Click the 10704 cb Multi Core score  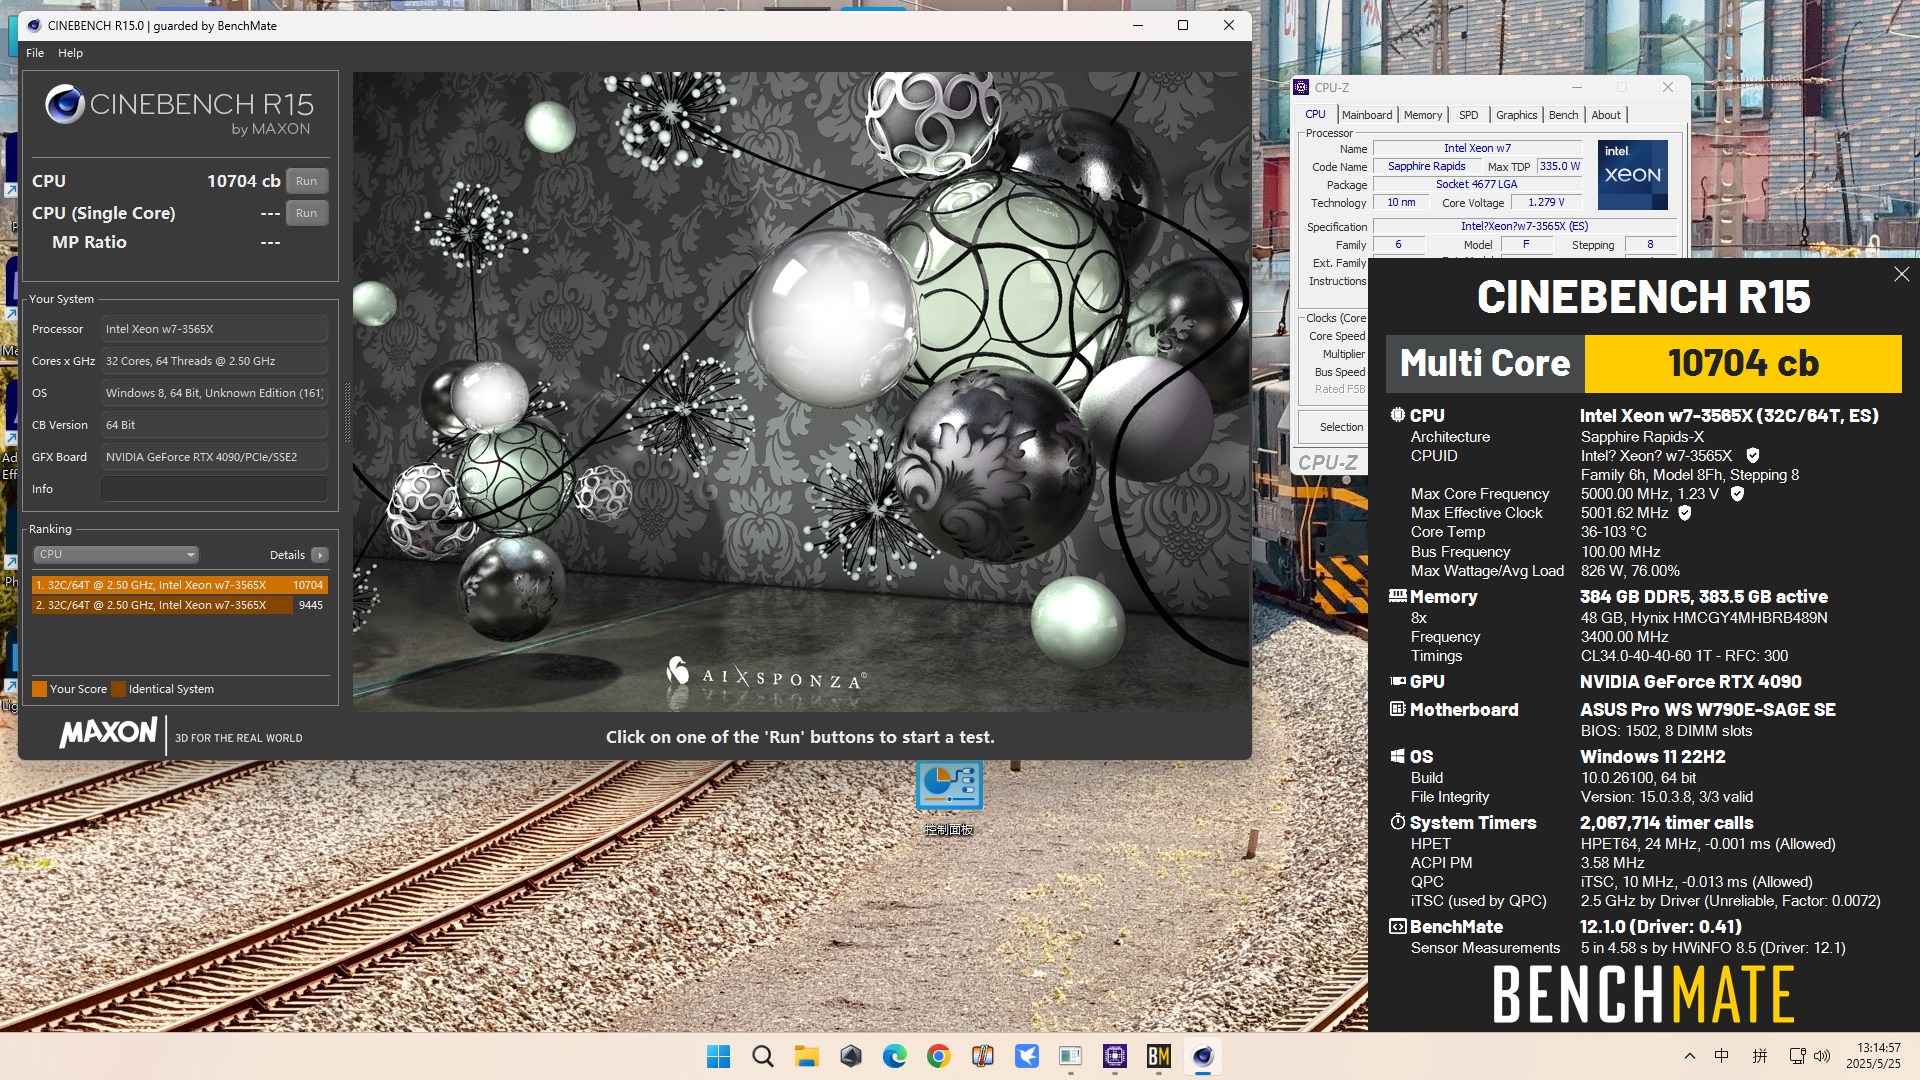[1743, 363]
